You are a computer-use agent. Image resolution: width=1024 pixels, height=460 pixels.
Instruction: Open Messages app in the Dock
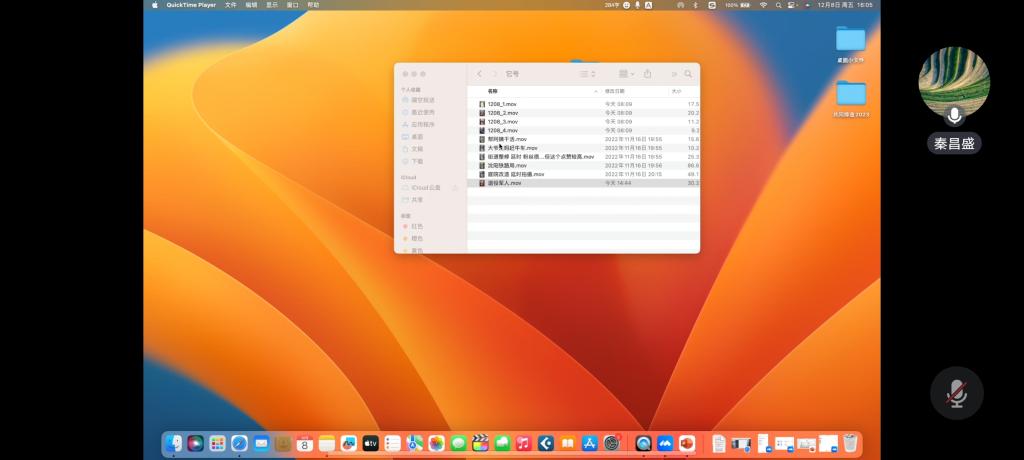458,444
